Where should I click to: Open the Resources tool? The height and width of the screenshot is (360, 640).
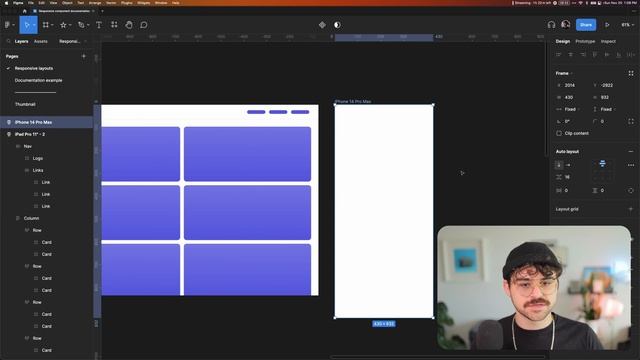click(114, 25)
